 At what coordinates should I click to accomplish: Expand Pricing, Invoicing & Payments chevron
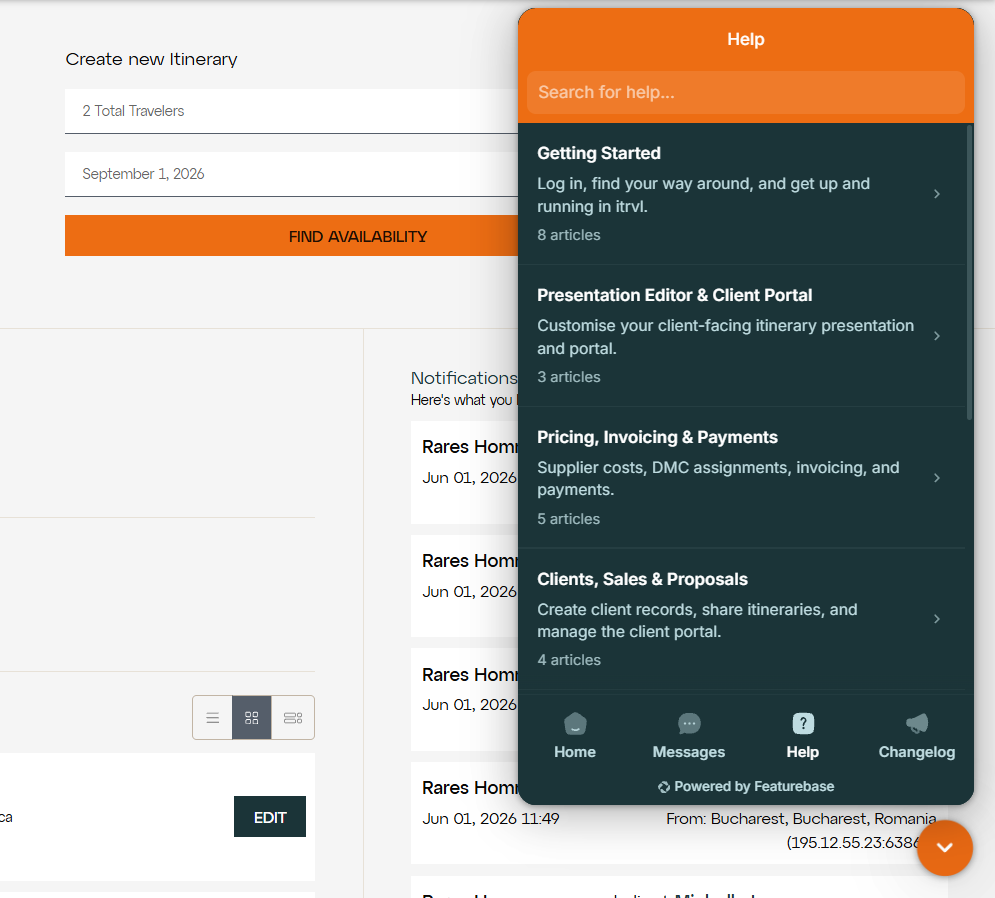tap(937, 478)
